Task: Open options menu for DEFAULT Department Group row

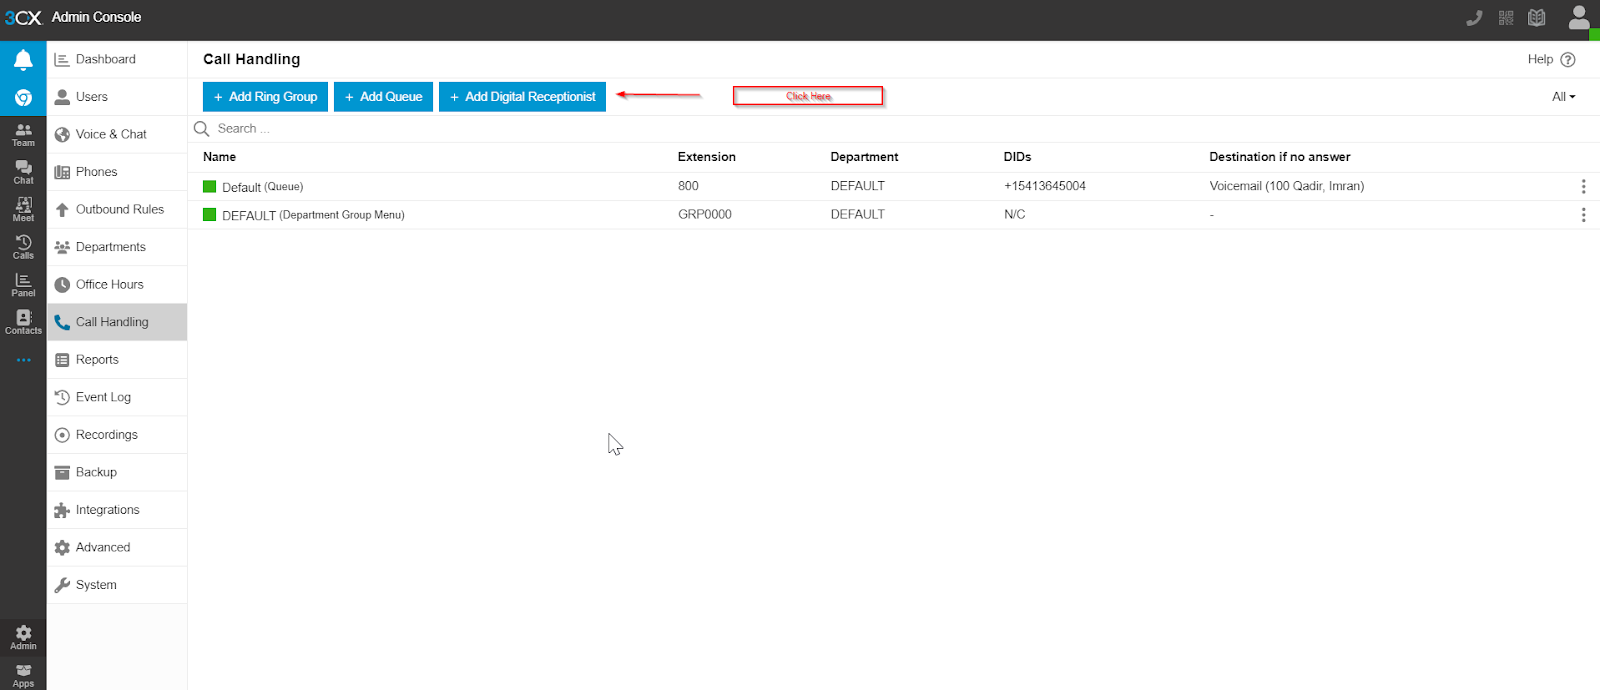Action: tap(1583, 215)
